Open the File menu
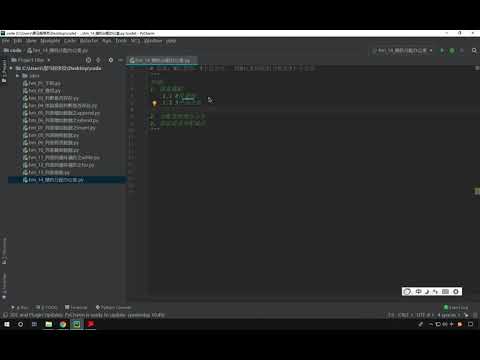480x360 pixels. point(6,41)
